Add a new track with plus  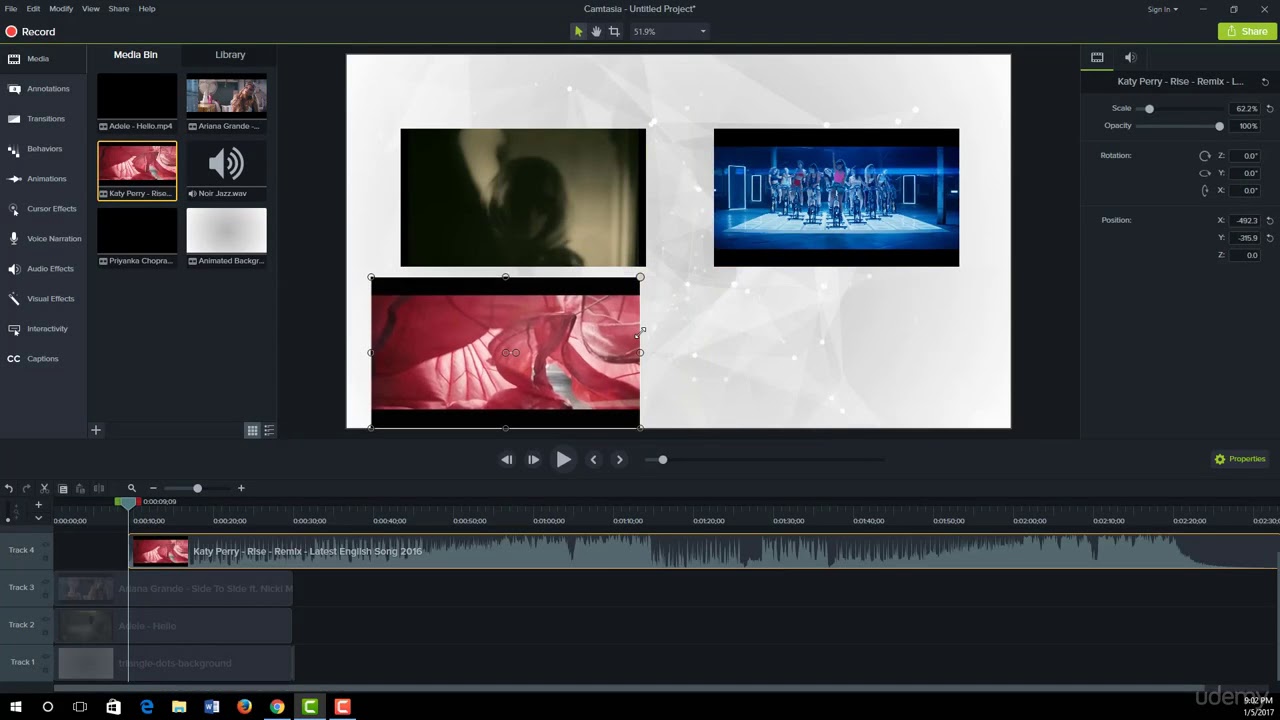point(39,505)
